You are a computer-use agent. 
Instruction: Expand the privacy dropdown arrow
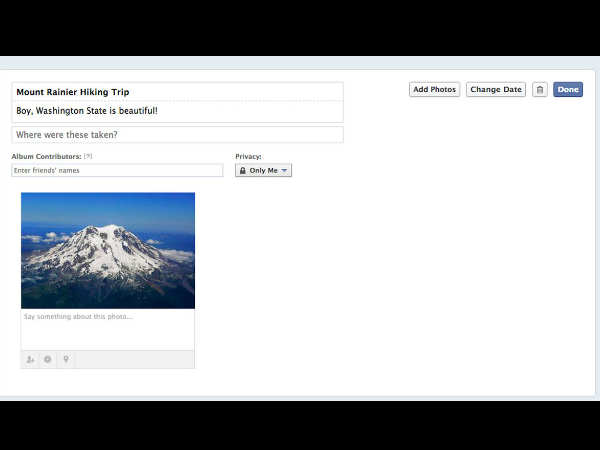pyautogui.click(x=284, y=170)
